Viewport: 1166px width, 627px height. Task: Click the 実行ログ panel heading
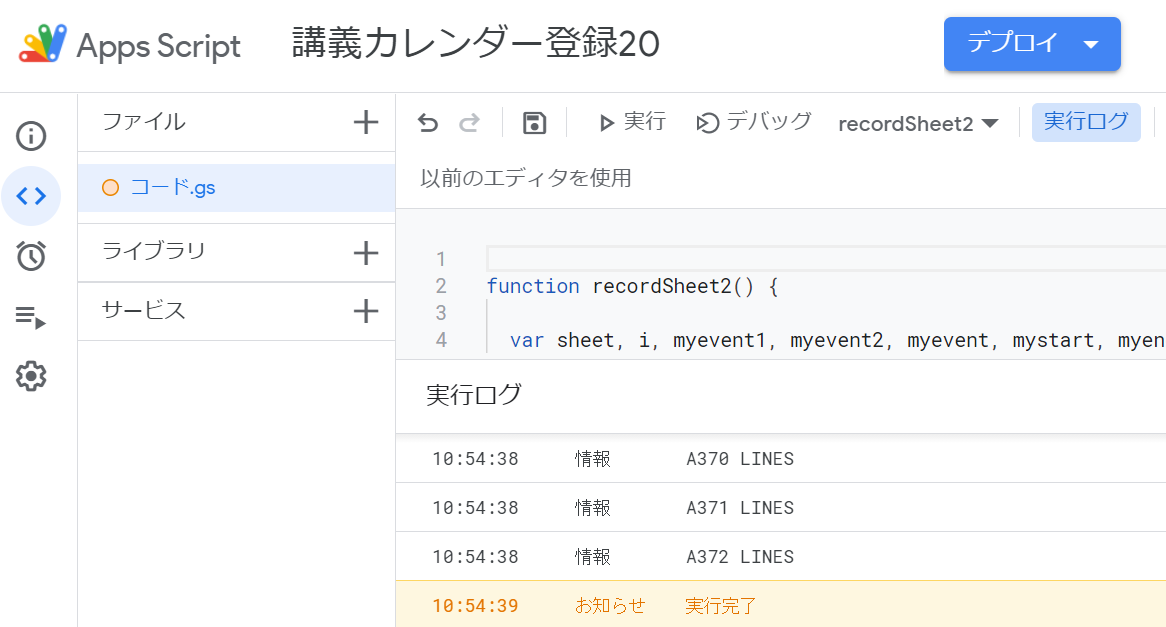click(x=474, y=395)
